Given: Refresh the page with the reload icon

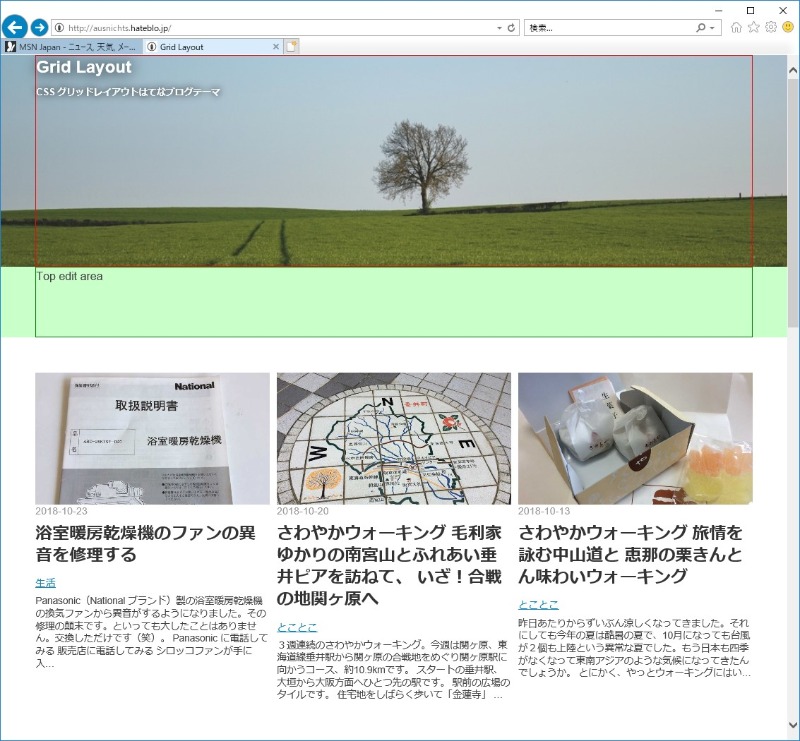Looking at the screenshot, I should [512, 28].
